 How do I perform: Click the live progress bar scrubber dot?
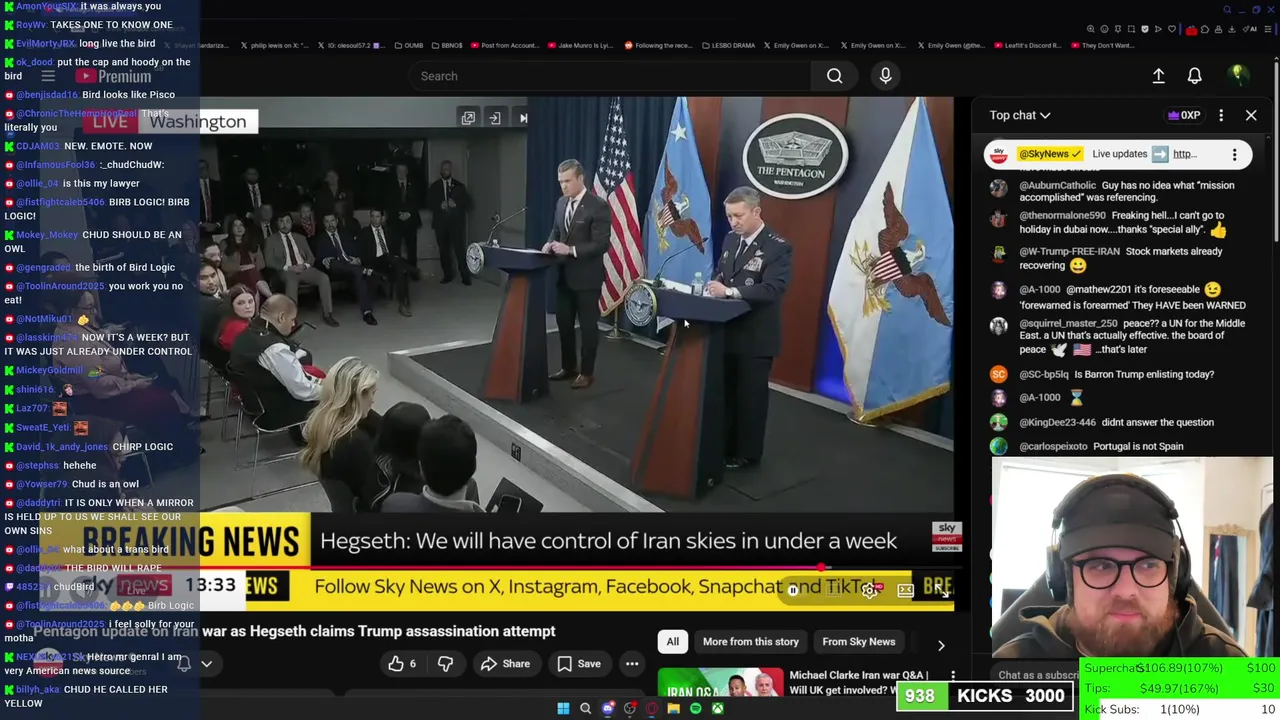pos(822,568)
